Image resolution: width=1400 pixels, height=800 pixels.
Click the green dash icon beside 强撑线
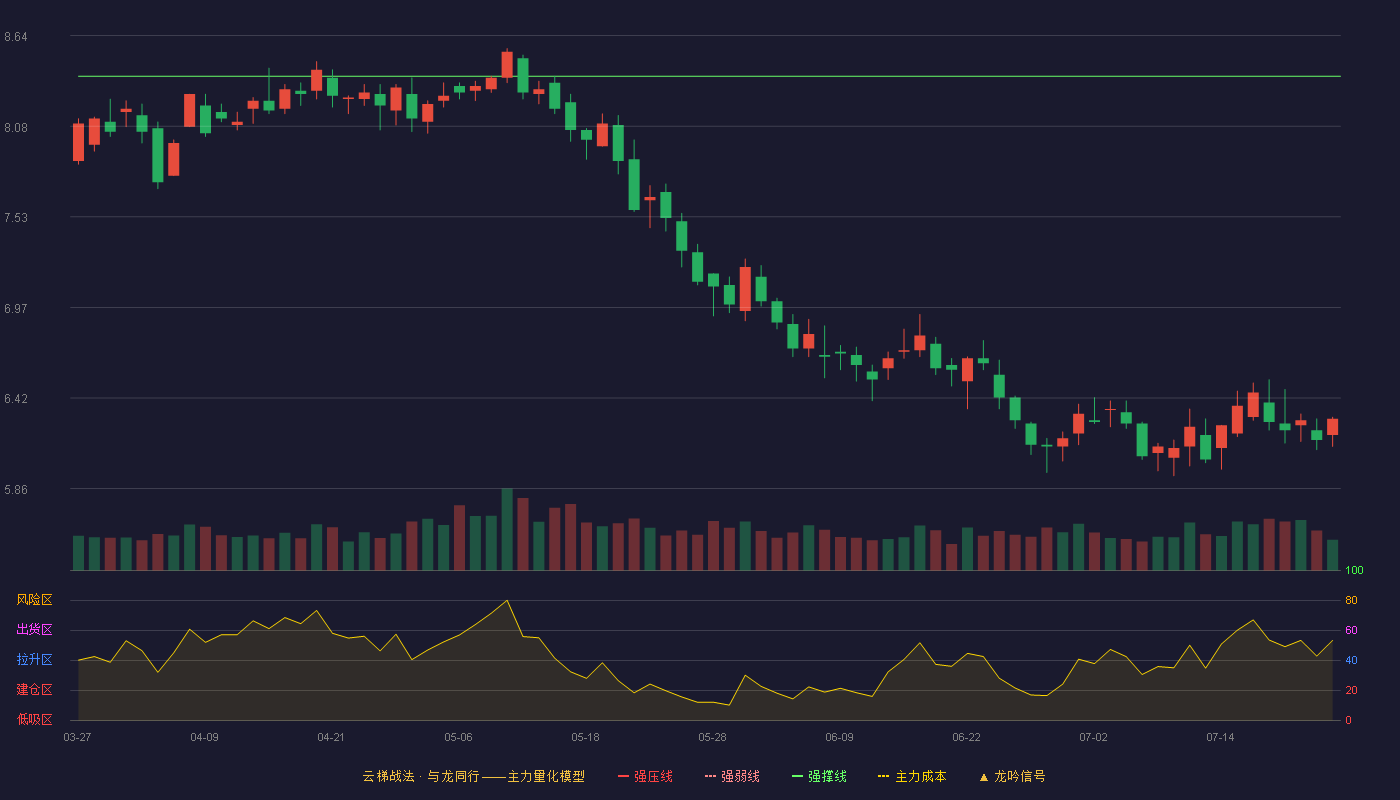(797, 776)
